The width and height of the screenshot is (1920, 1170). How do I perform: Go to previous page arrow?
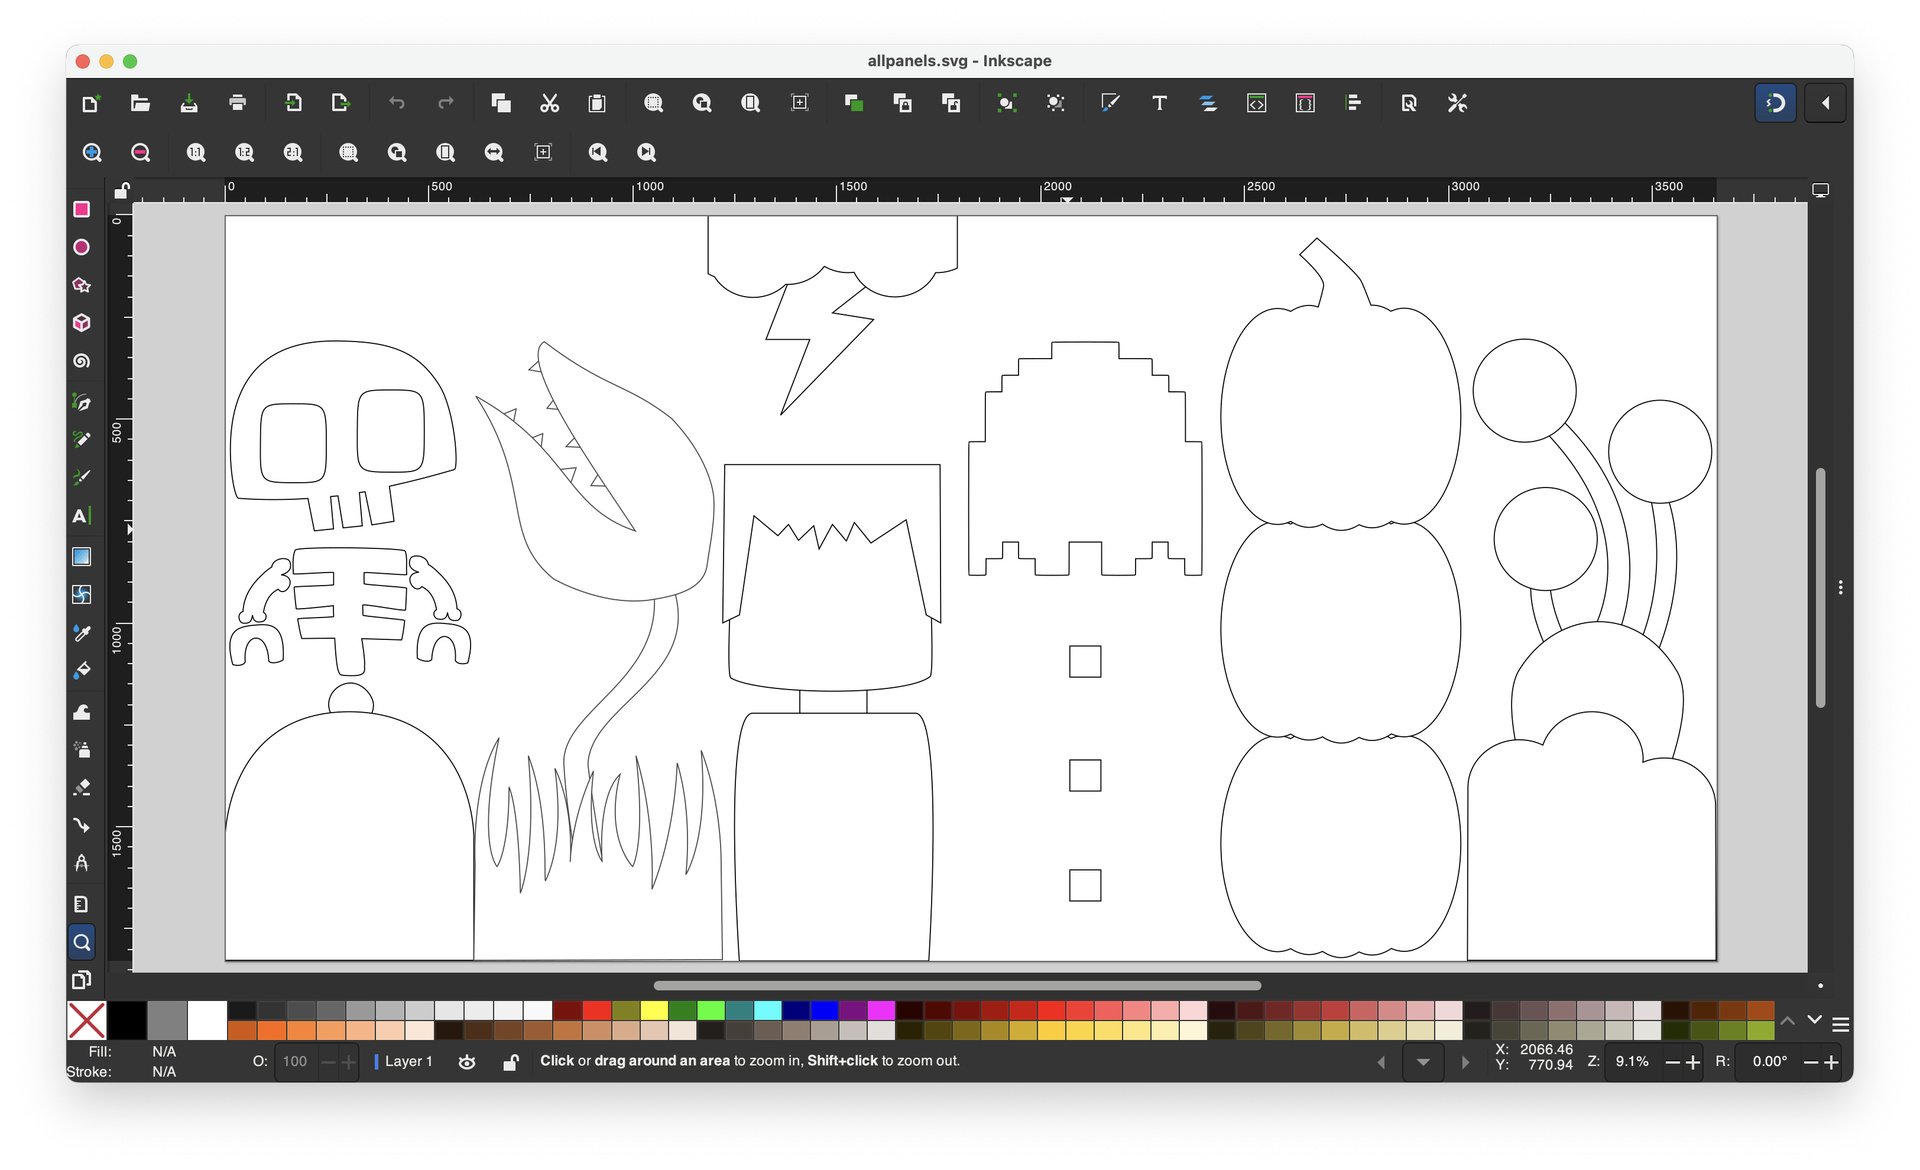pos(1382,1062)
